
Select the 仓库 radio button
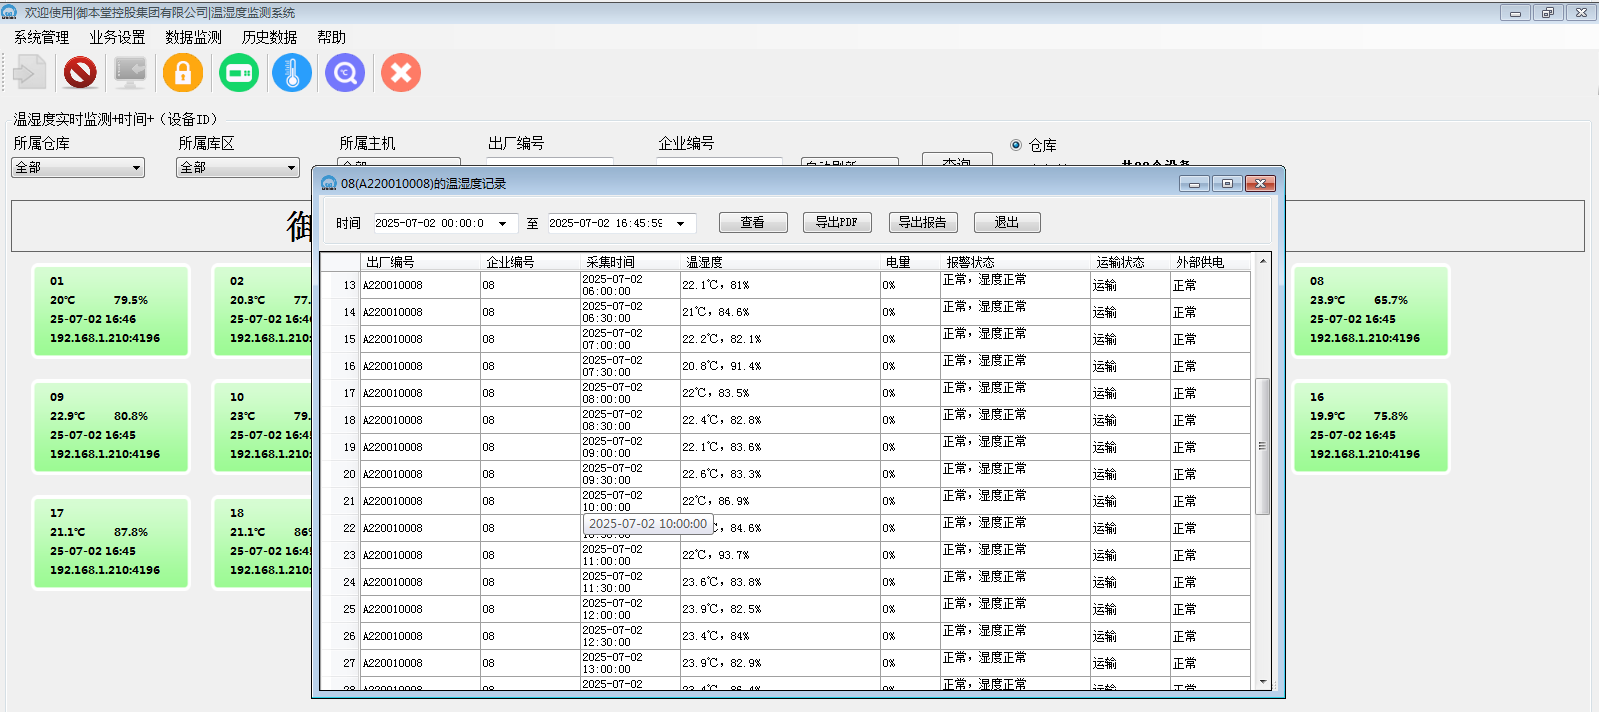click(1016, 145)
